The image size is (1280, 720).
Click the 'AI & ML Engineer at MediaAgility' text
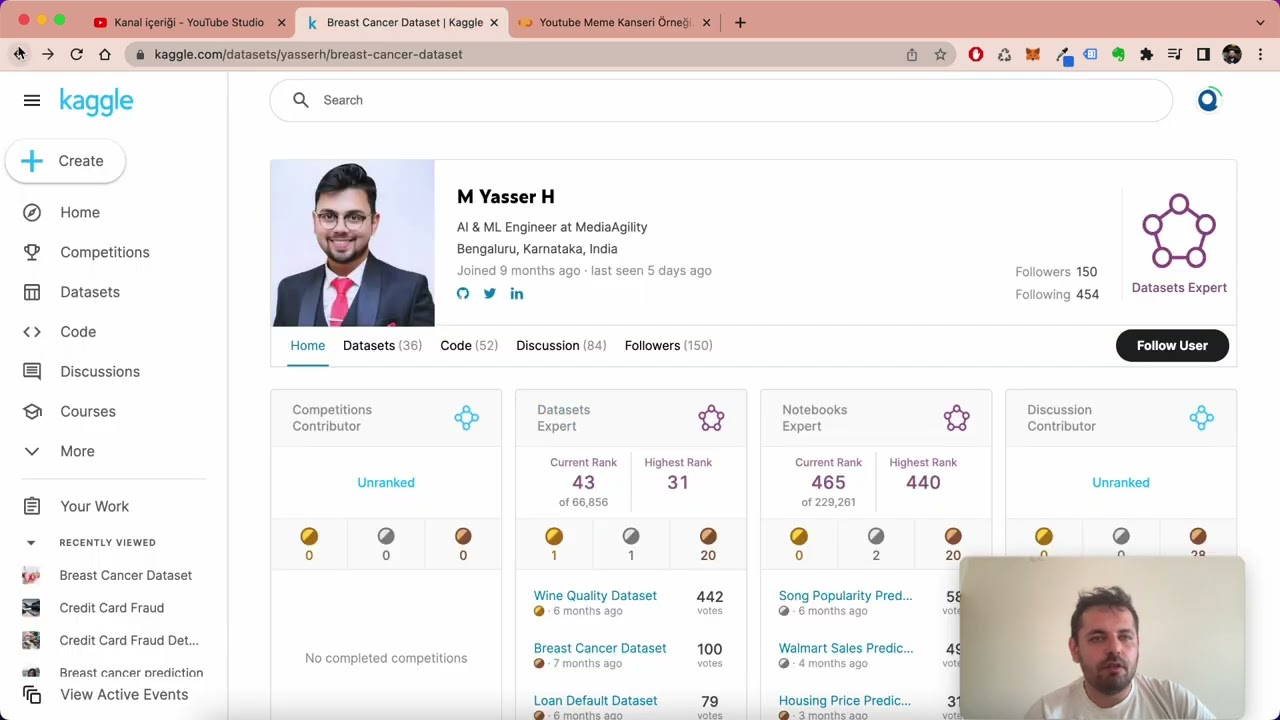pyautogui.click(x=552, y=227)
